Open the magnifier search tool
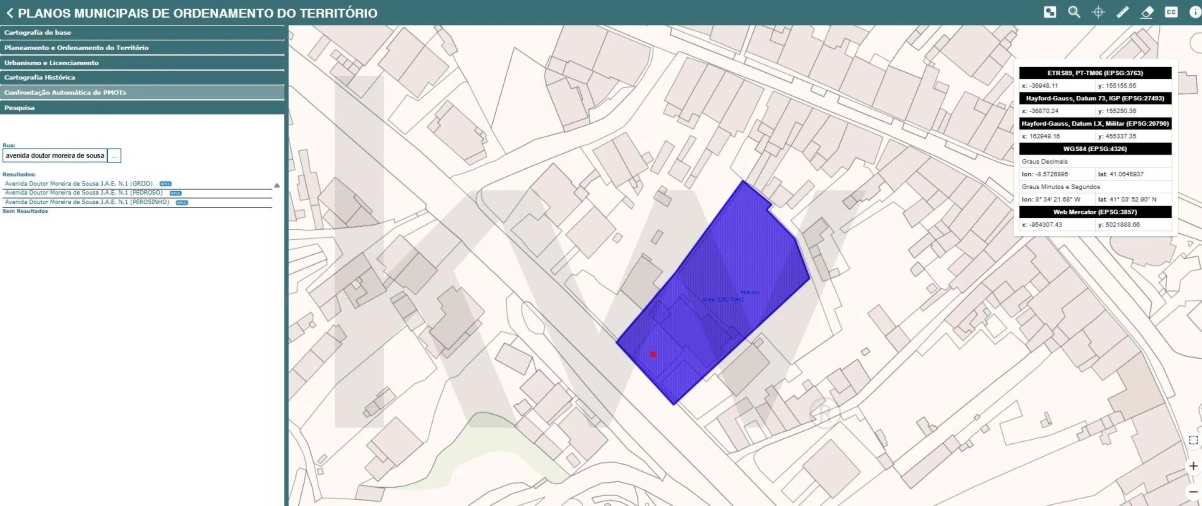The width and height of the screenshot is (1202, 506). click(1074, 12)
